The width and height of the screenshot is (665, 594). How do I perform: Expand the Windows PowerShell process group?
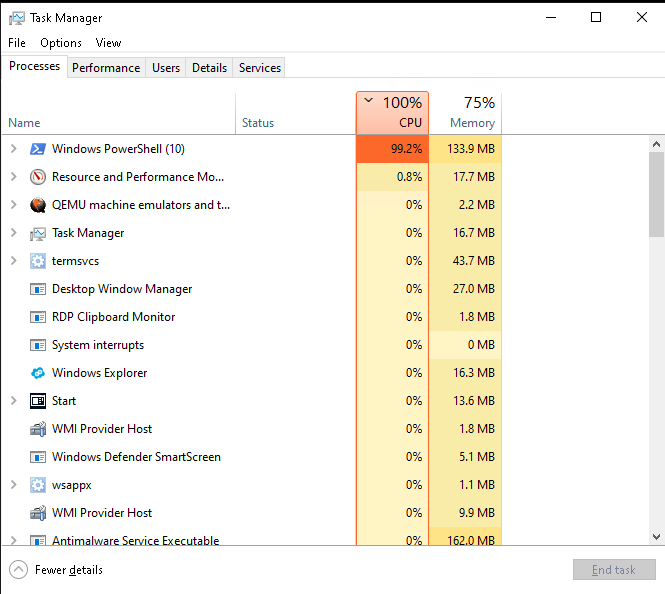tap(13, 149)
